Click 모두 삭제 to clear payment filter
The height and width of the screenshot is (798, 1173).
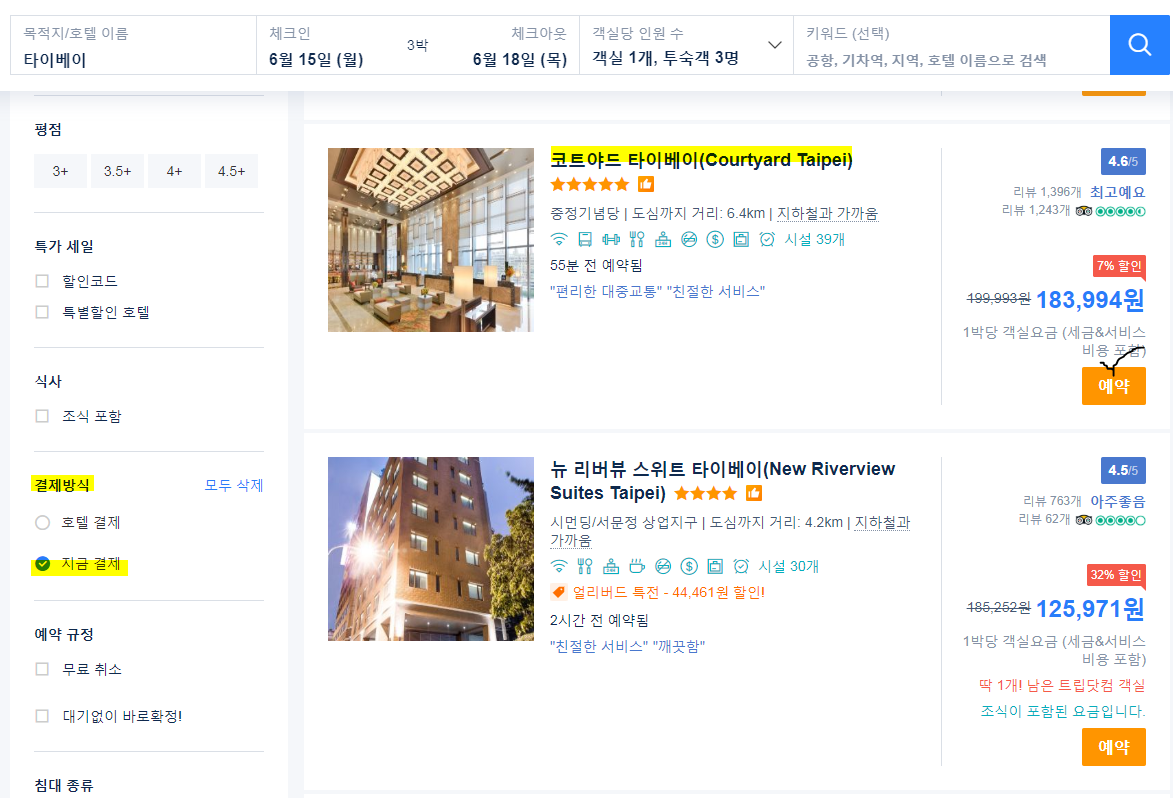[234, 485]
